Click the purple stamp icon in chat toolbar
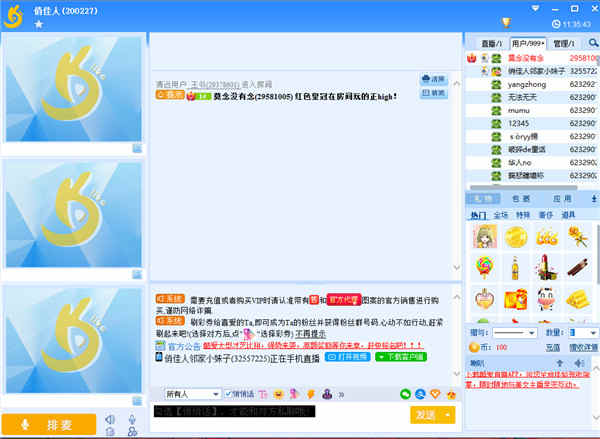Screen dimensions: 600x439 [x=327, y=394]
